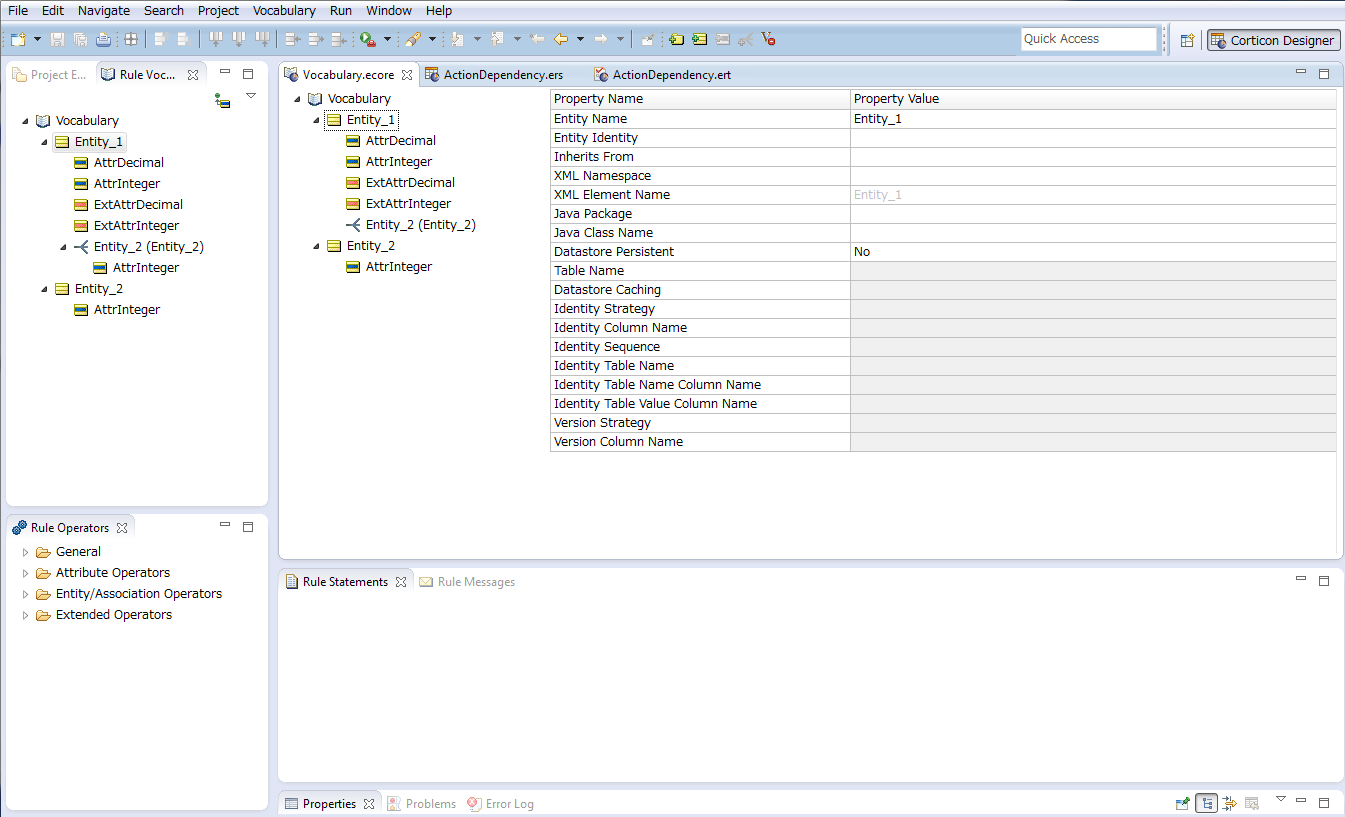
Task: Click the Corticon Designer perspective button
Action: coord(1272,40)
